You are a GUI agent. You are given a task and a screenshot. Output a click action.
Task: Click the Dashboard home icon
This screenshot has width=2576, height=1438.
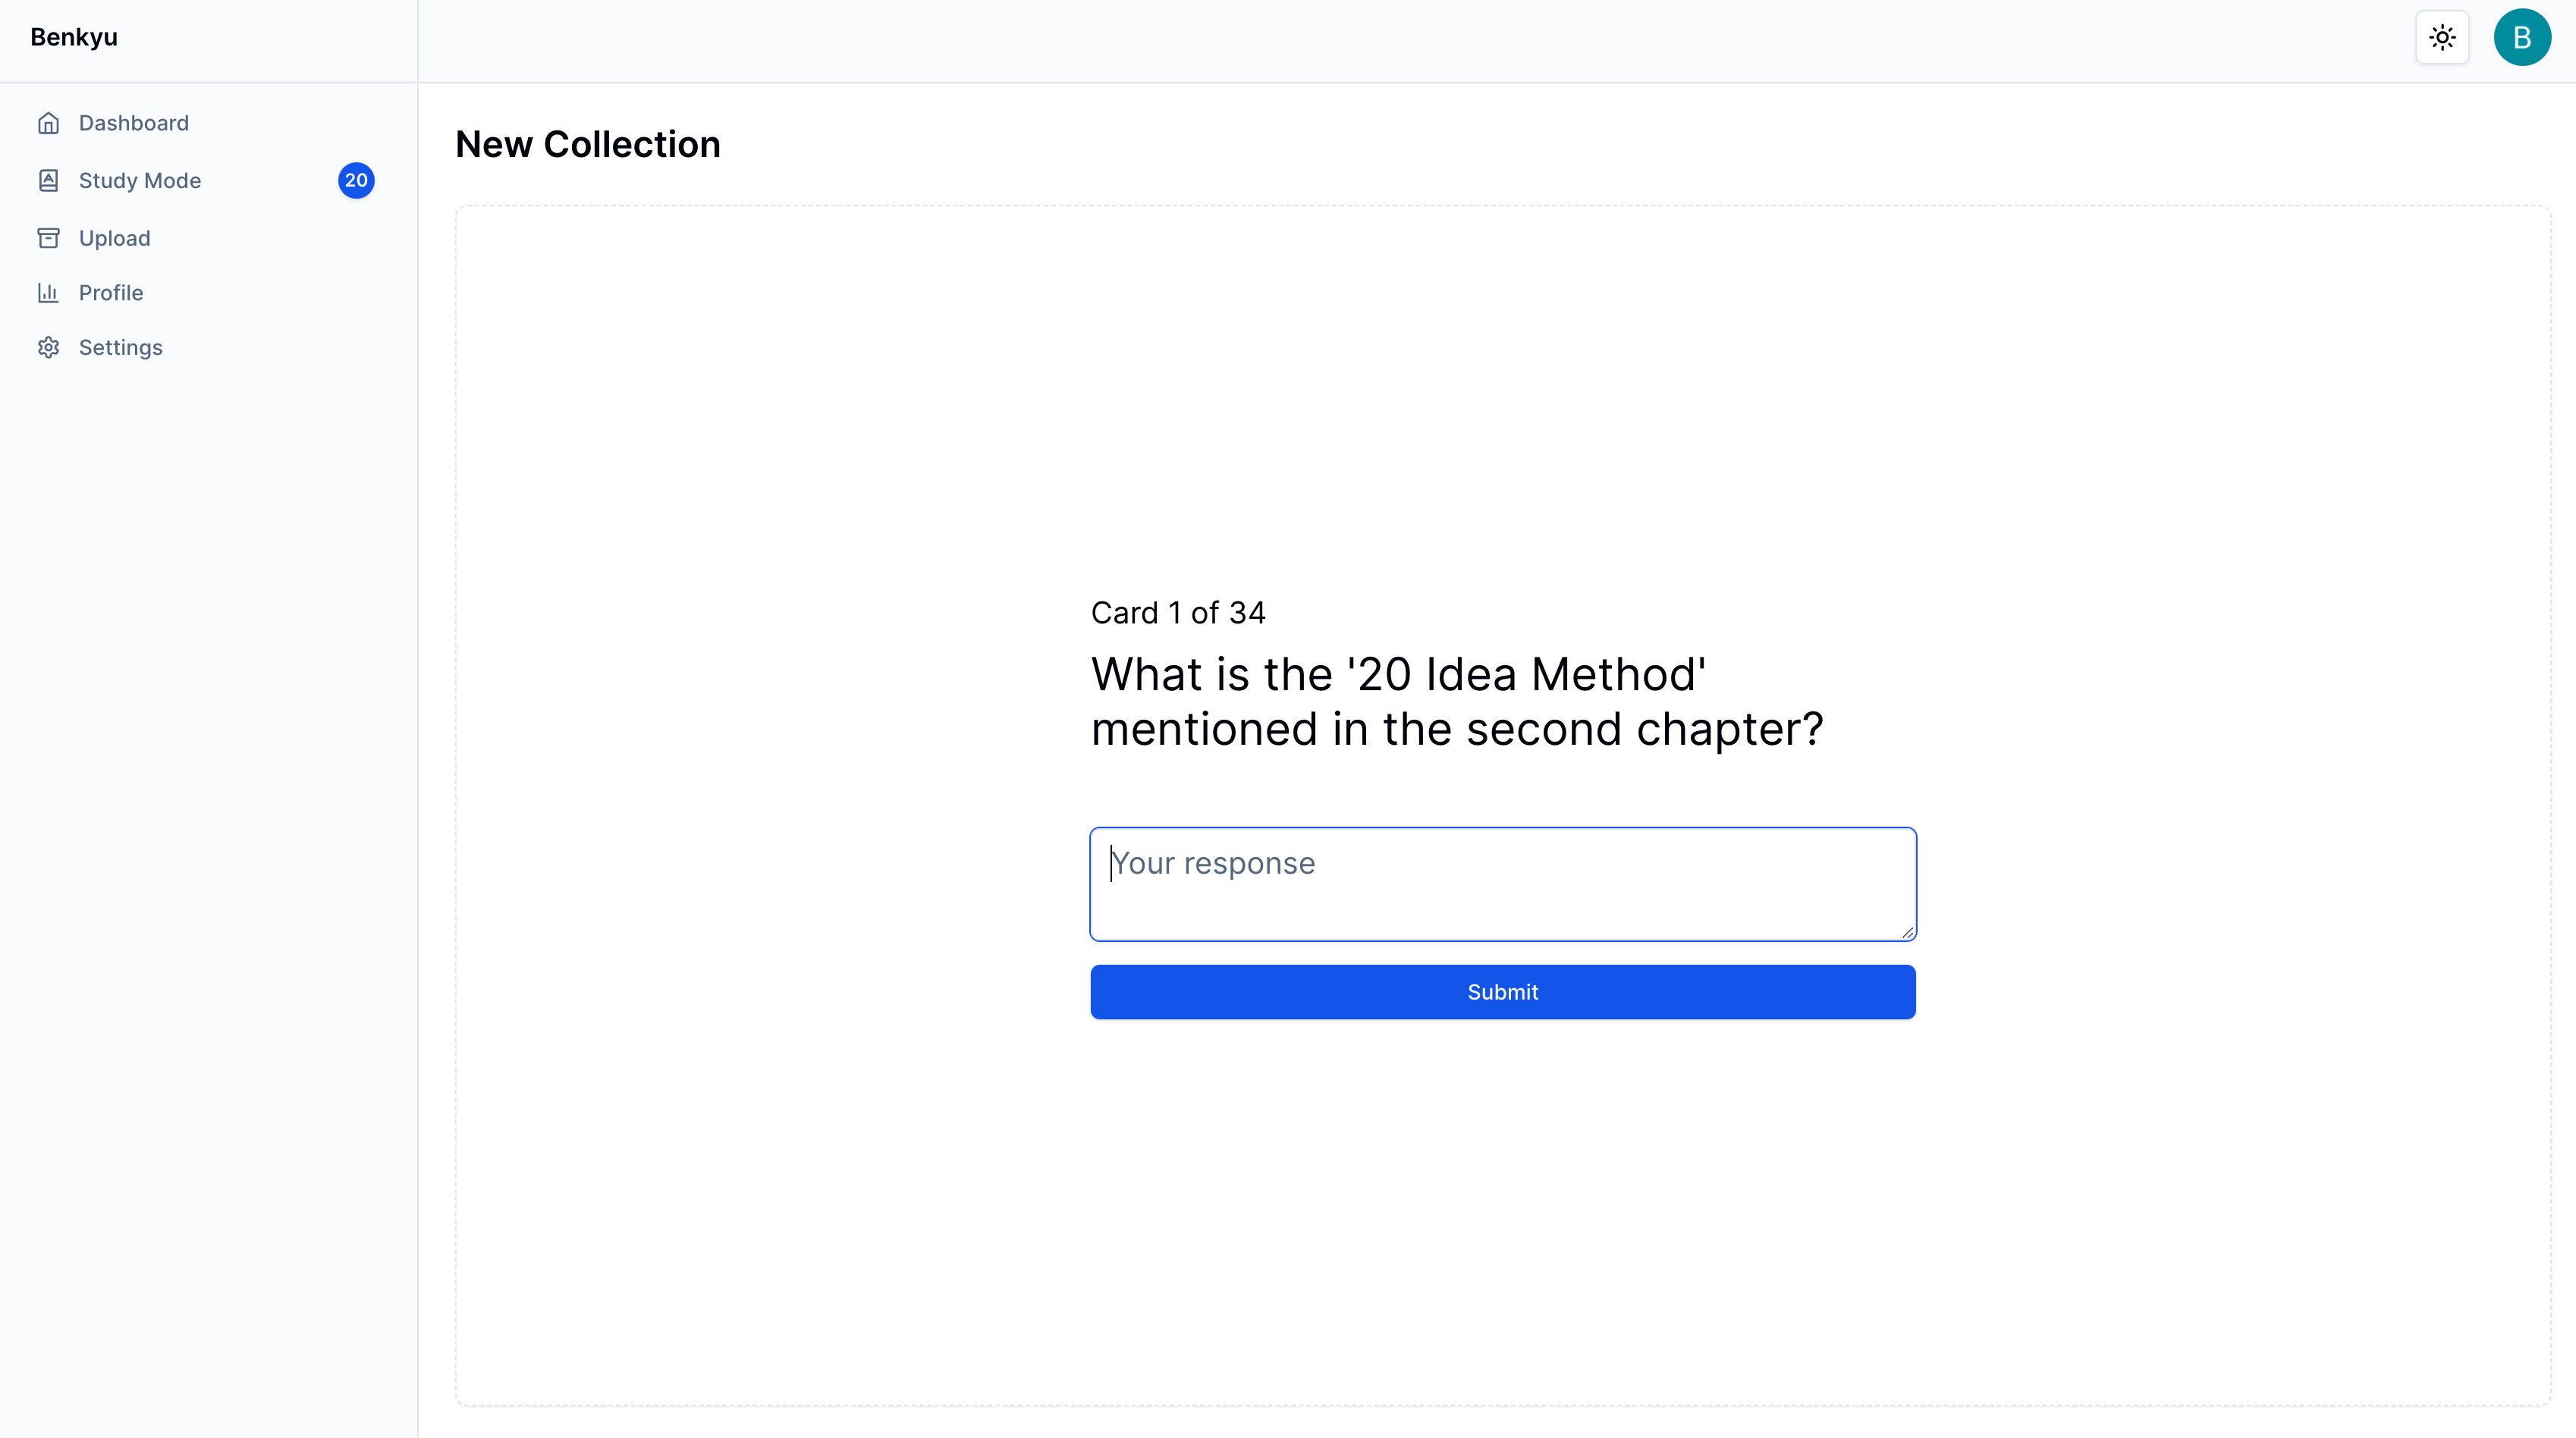48,123
